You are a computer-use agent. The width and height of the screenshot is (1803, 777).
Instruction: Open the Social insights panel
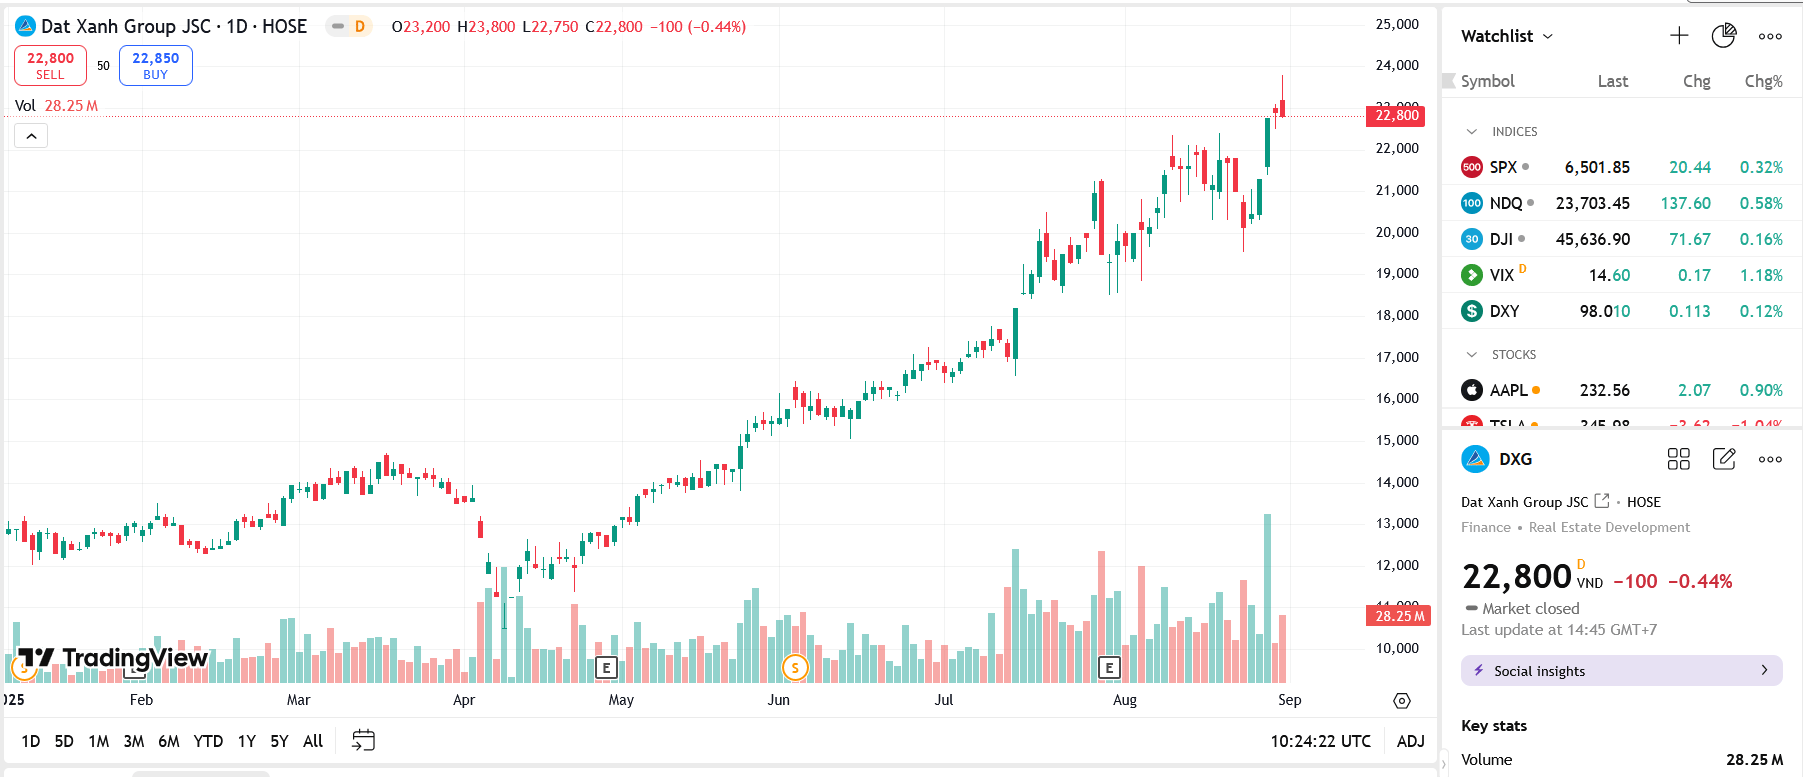coord(1621,671)
